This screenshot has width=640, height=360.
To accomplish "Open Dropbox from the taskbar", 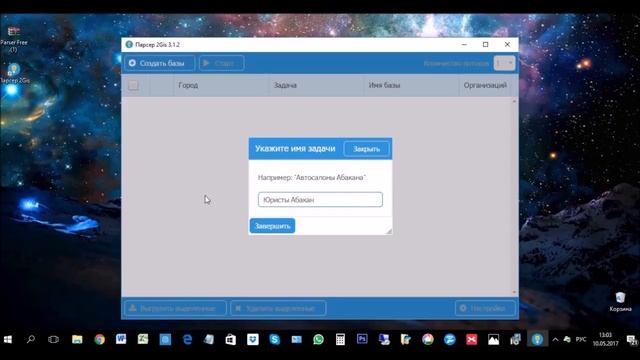I will coord(253,340).
